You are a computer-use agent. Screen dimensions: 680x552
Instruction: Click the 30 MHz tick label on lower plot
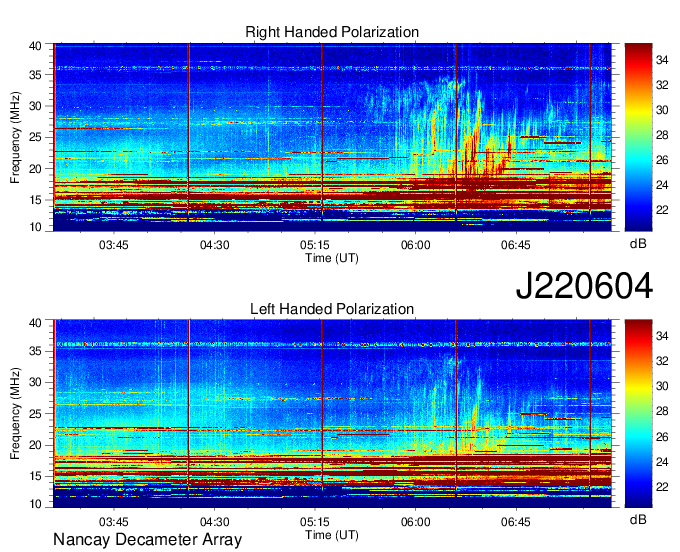35,382
